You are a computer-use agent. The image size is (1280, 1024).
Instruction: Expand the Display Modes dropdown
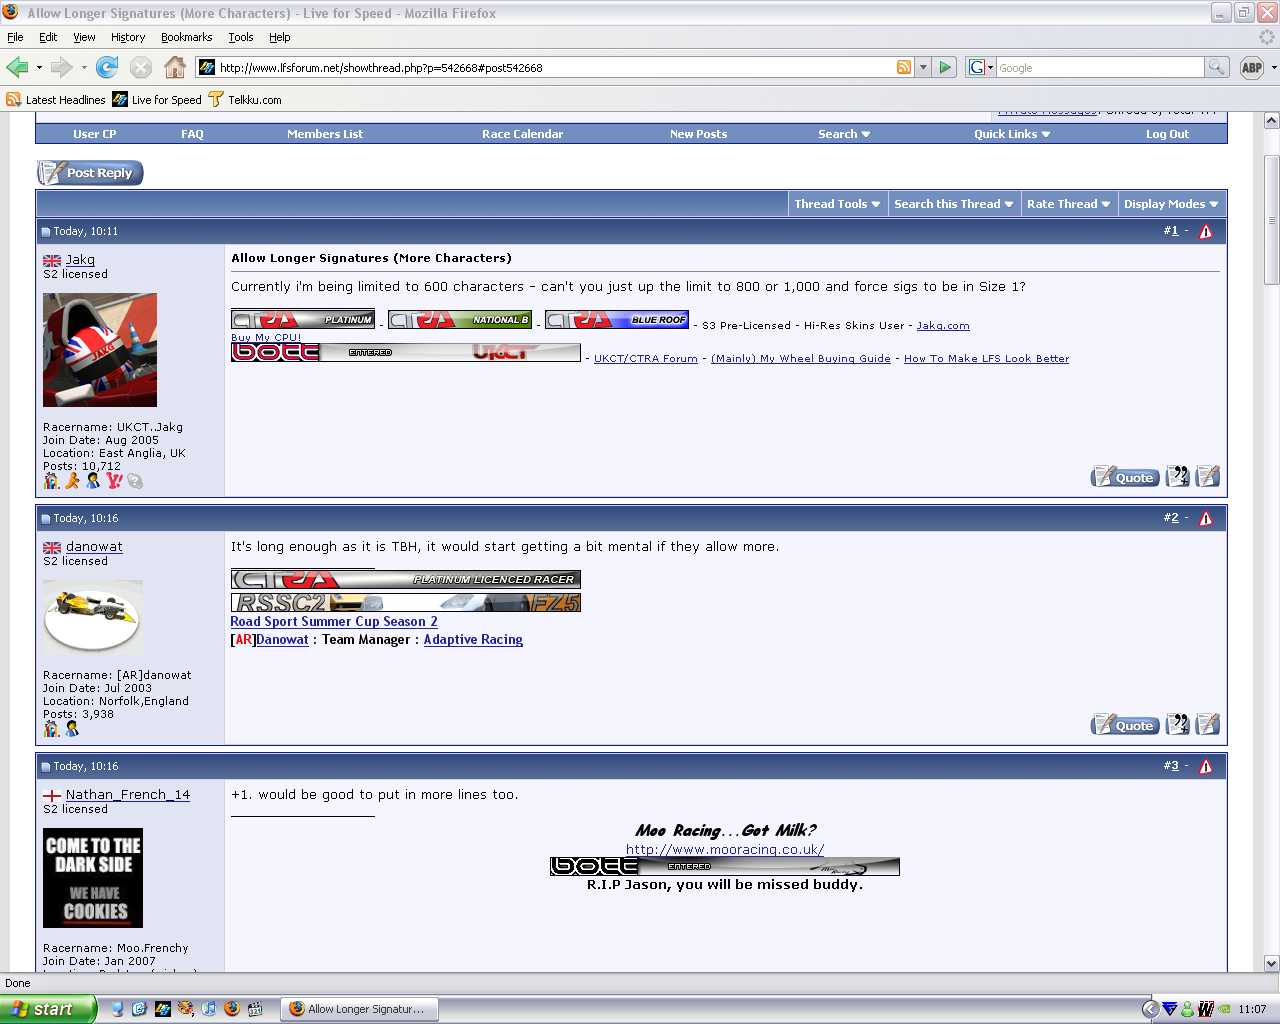[x=1171, y=204]
